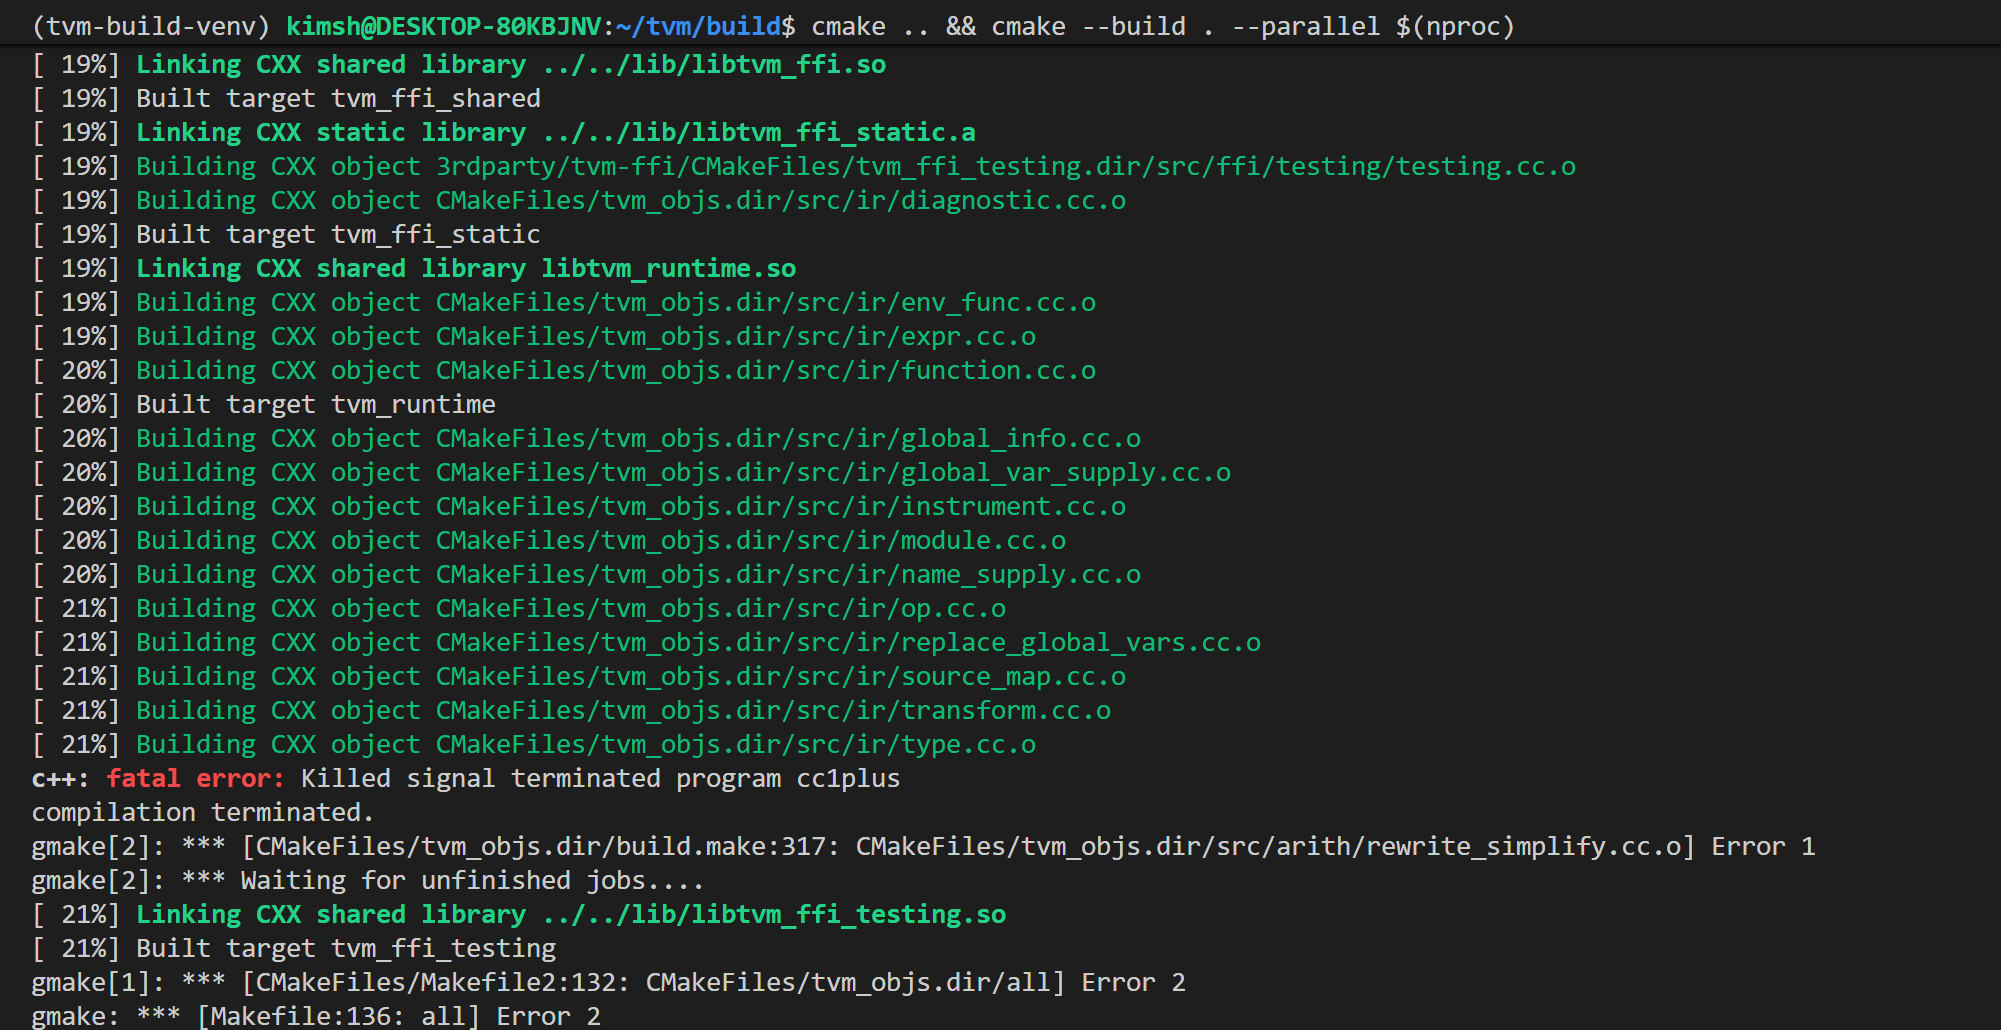This screenshot has width=2001, height=1030.
Task: Click the libtvm_ffi_static.a library path
Action: 759,133
